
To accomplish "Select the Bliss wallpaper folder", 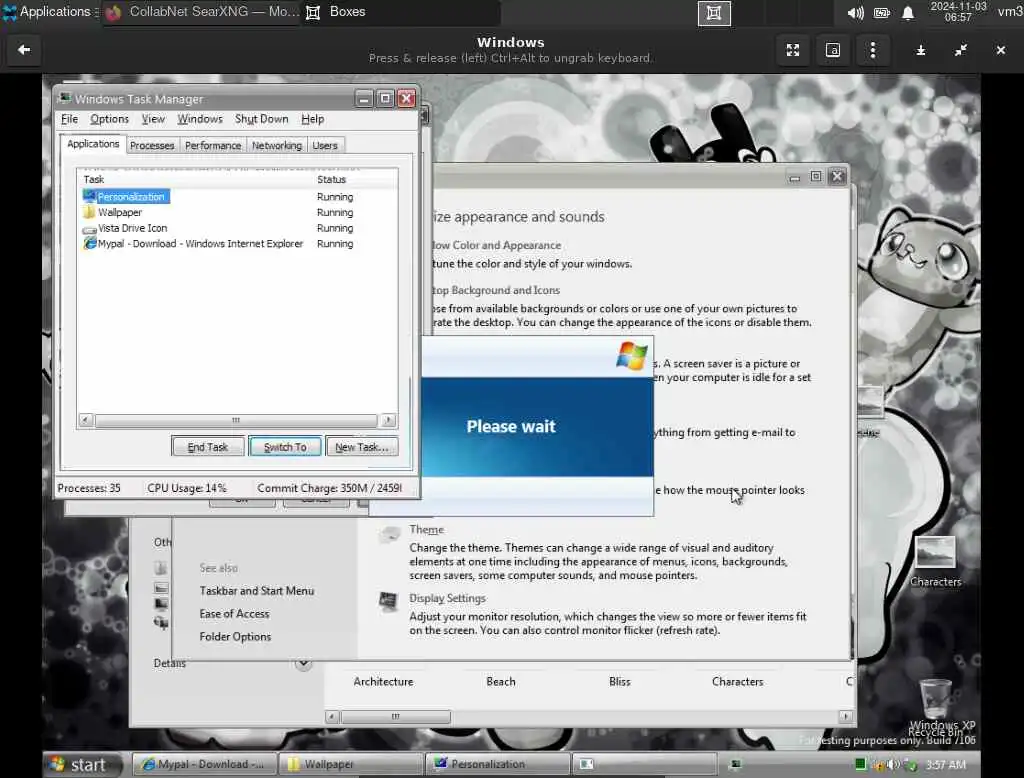I will pyautogui.click(x=620, y=681).
